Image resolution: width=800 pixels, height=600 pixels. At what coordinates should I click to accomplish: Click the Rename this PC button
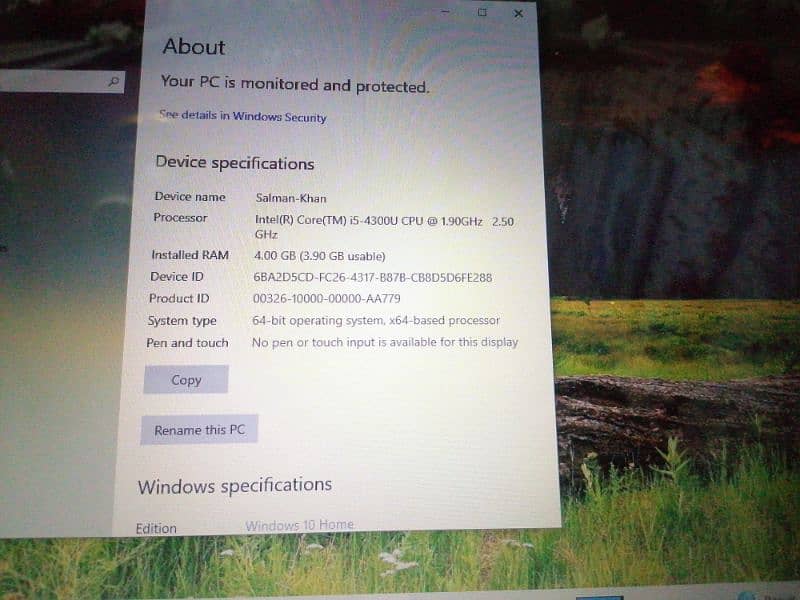click(199, 430)
